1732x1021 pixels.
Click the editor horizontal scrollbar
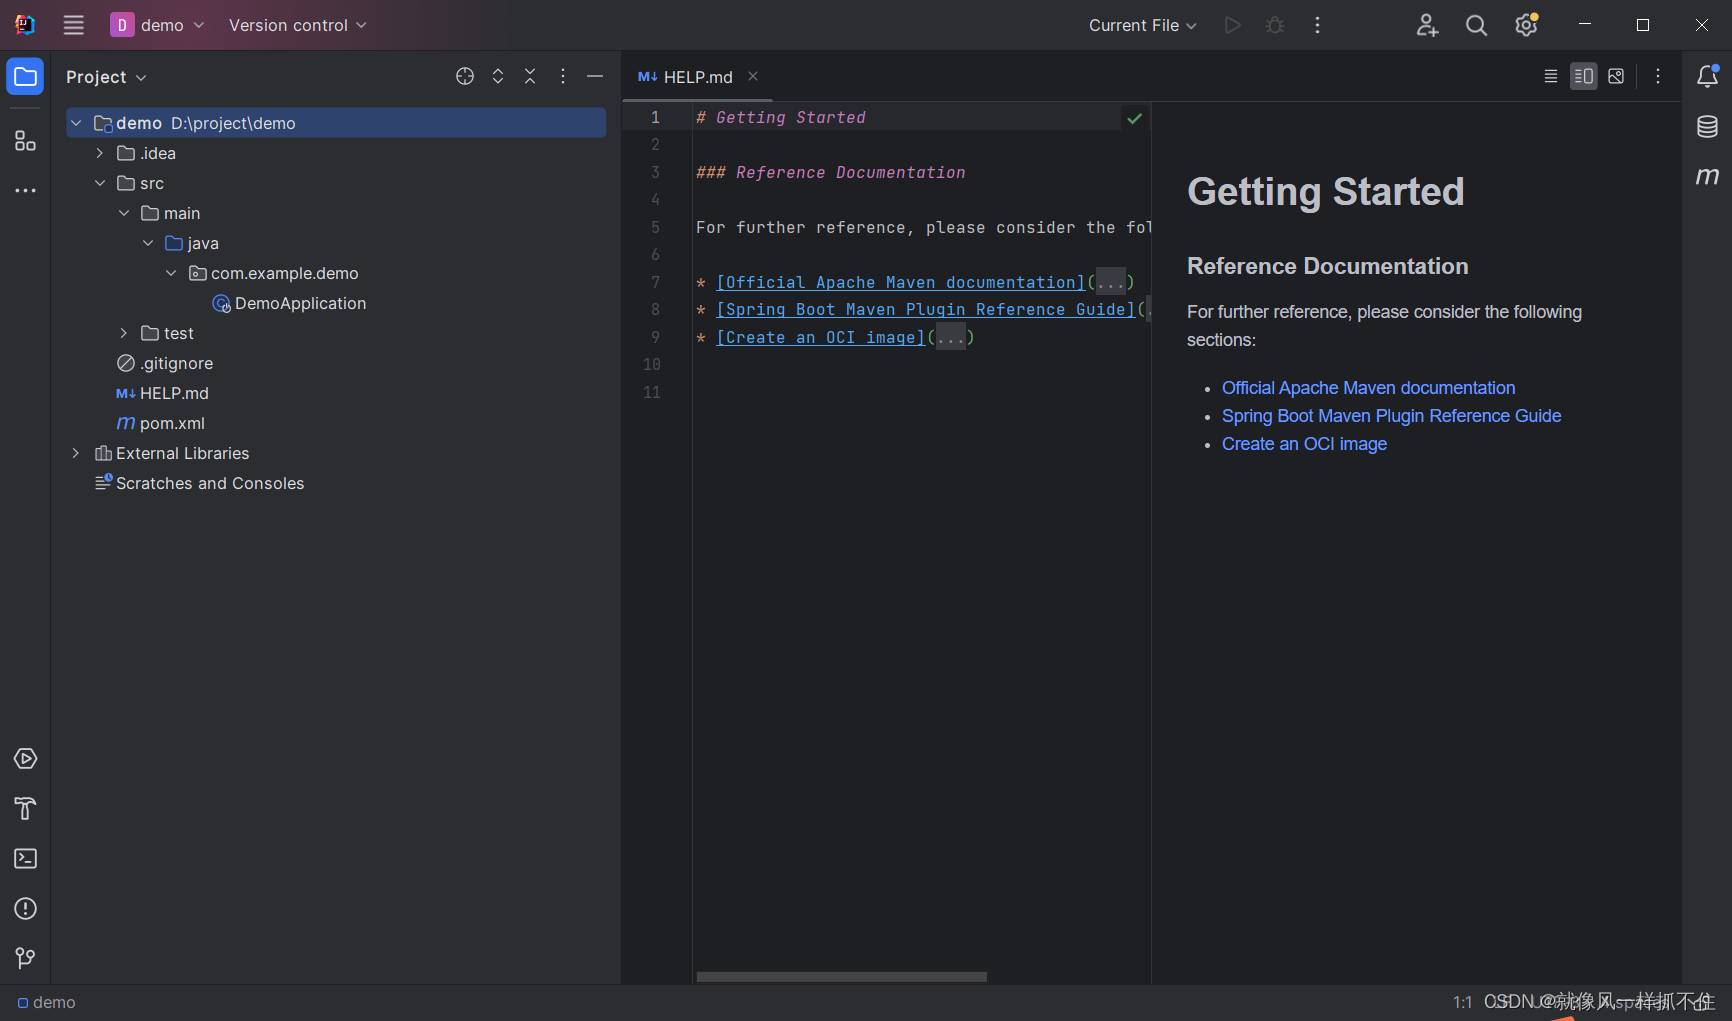841,977
